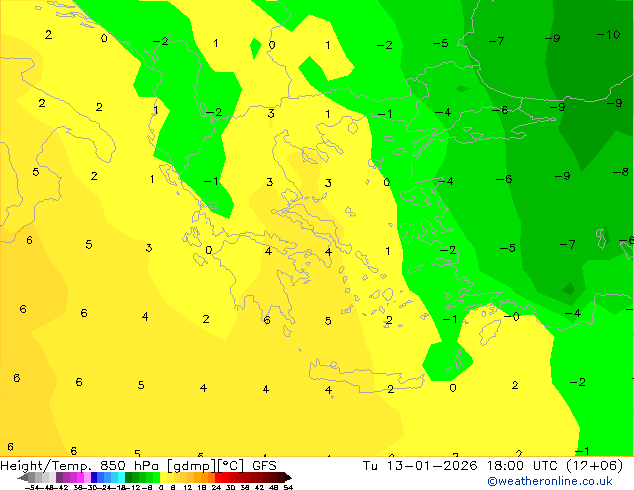634x490 pixels.
Task: Click the weatheronline.co.uk copyright link
Action: [550, 481]
